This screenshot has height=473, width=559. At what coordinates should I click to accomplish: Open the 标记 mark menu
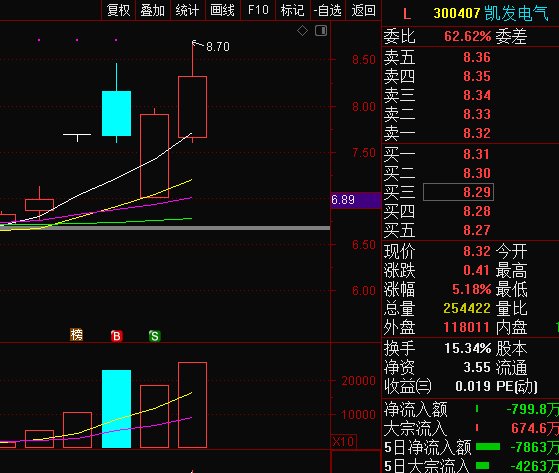(293, 10)
